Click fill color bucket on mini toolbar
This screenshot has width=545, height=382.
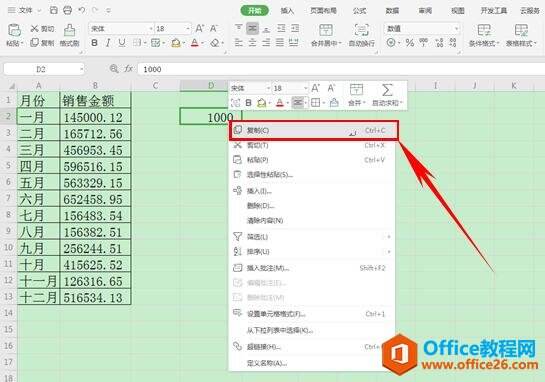click(261, 103)
